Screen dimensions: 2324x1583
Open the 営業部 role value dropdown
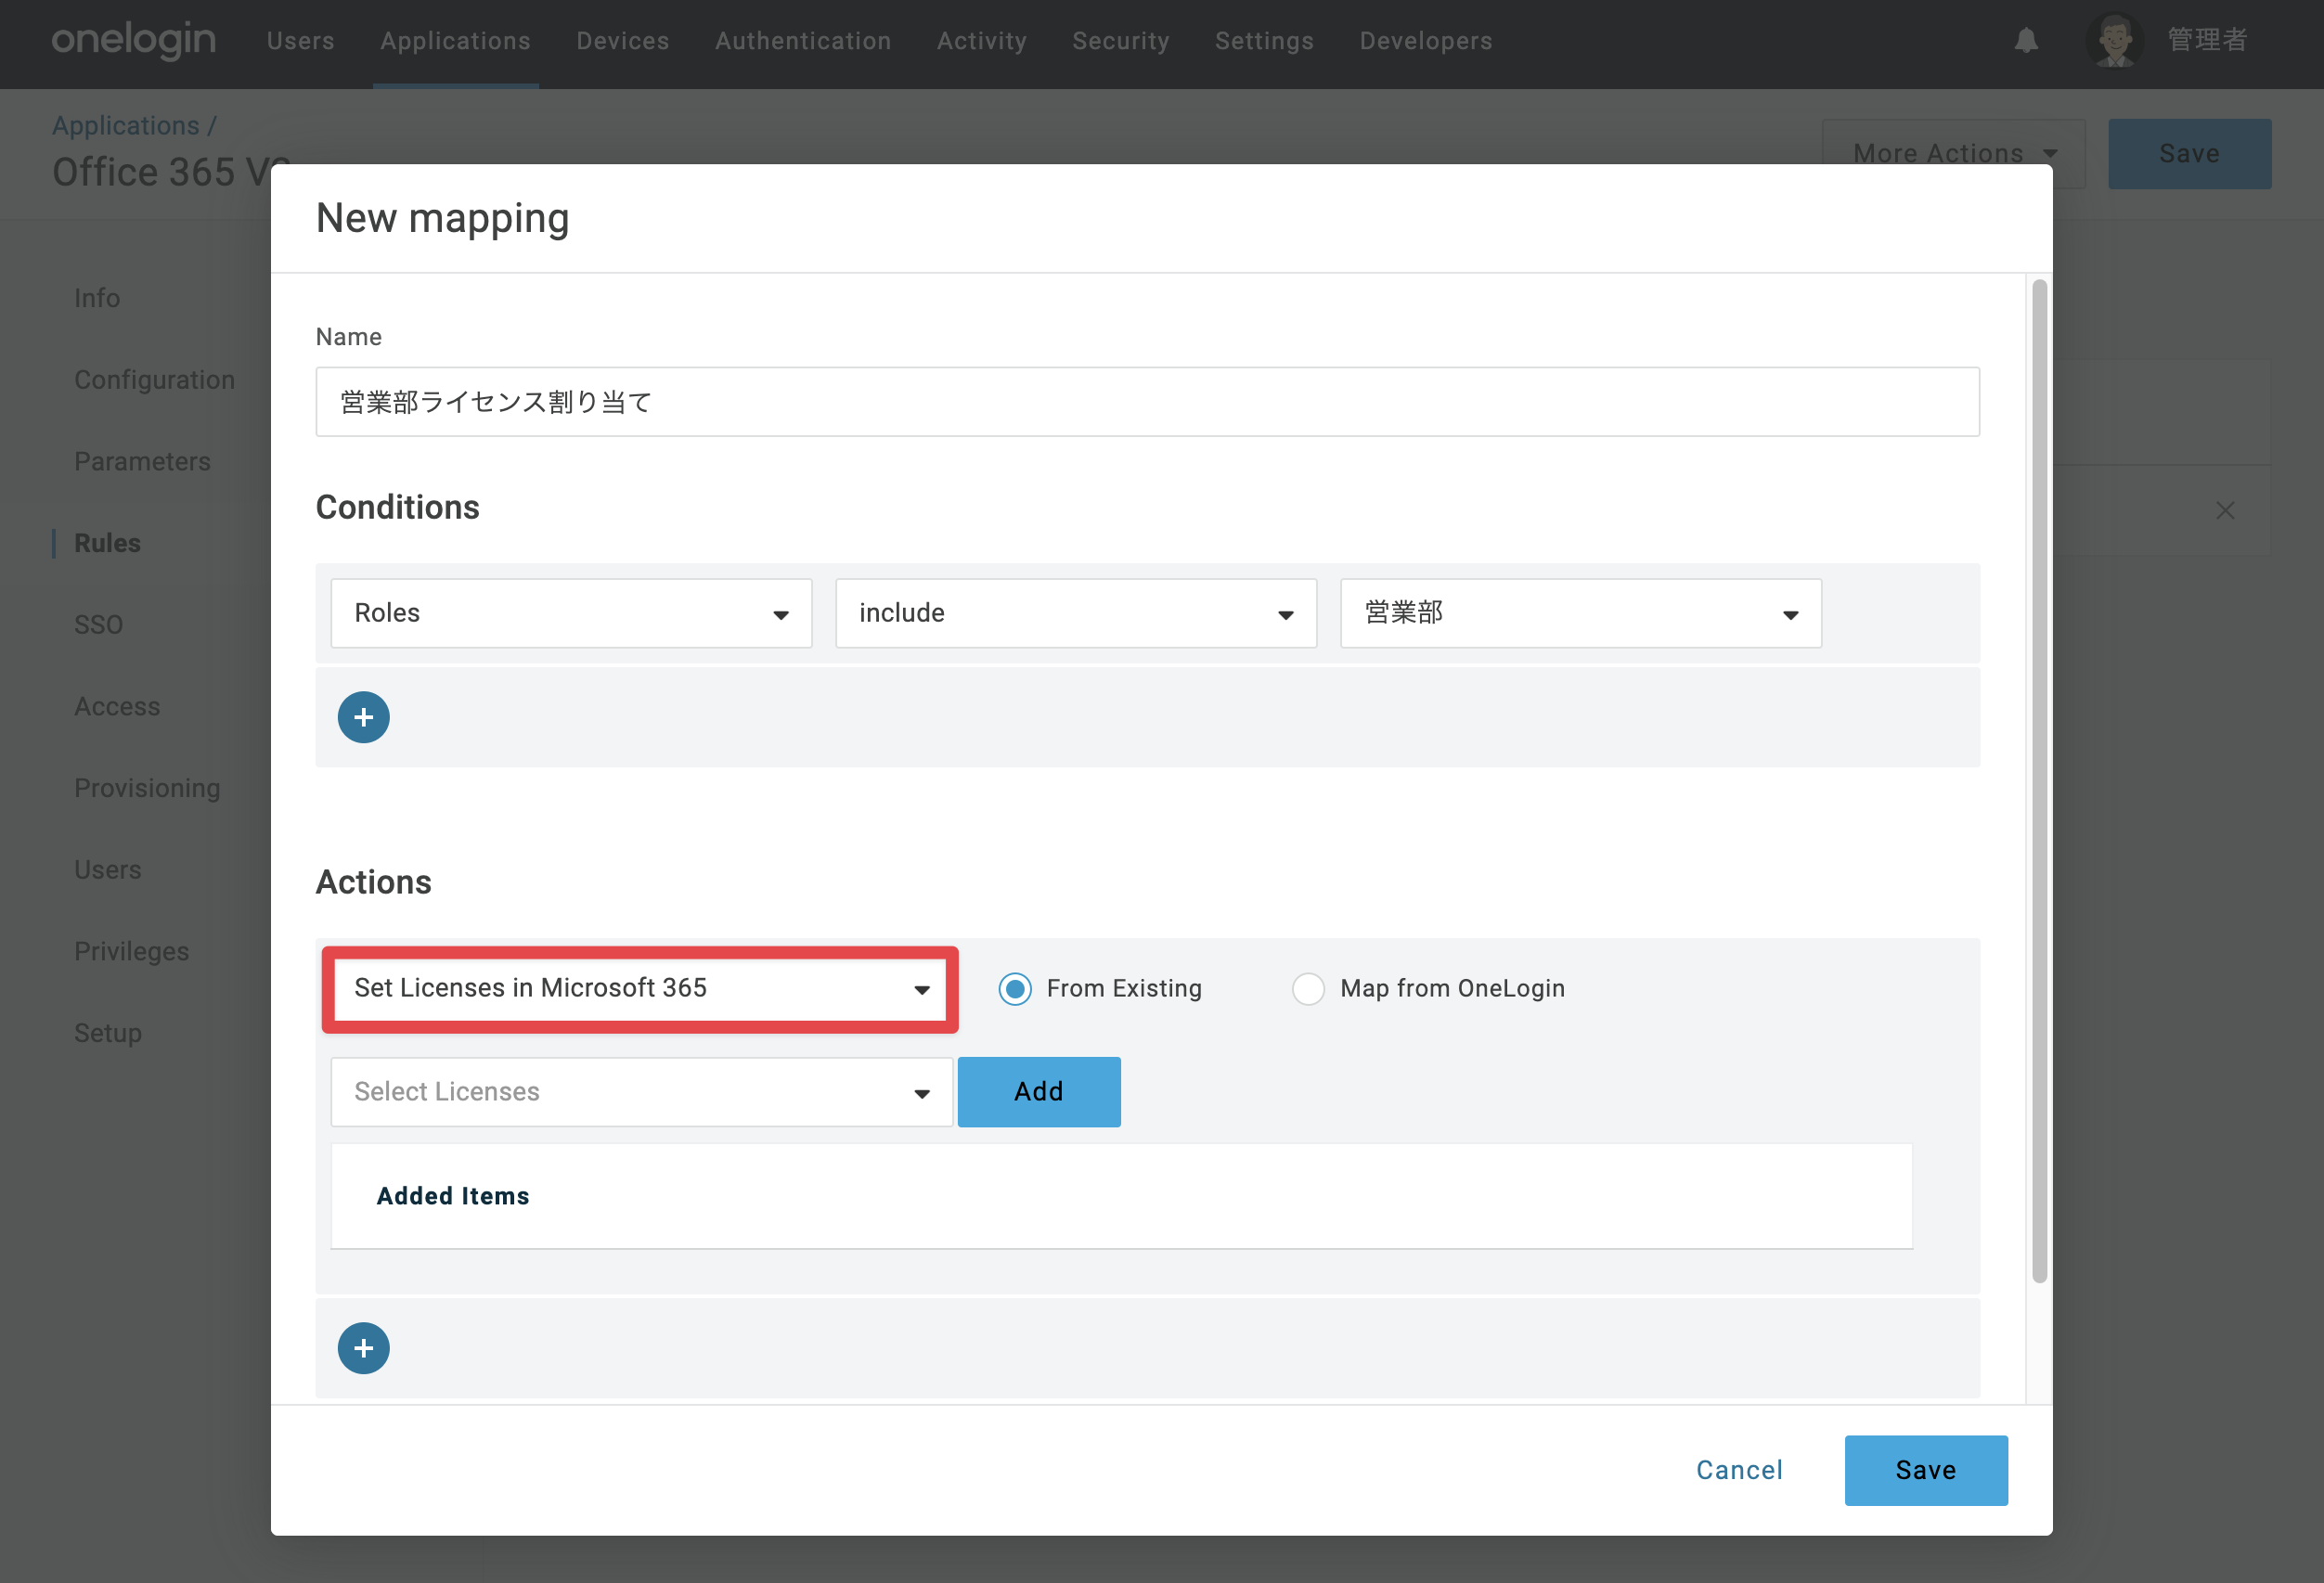(x=1581, y=613)
